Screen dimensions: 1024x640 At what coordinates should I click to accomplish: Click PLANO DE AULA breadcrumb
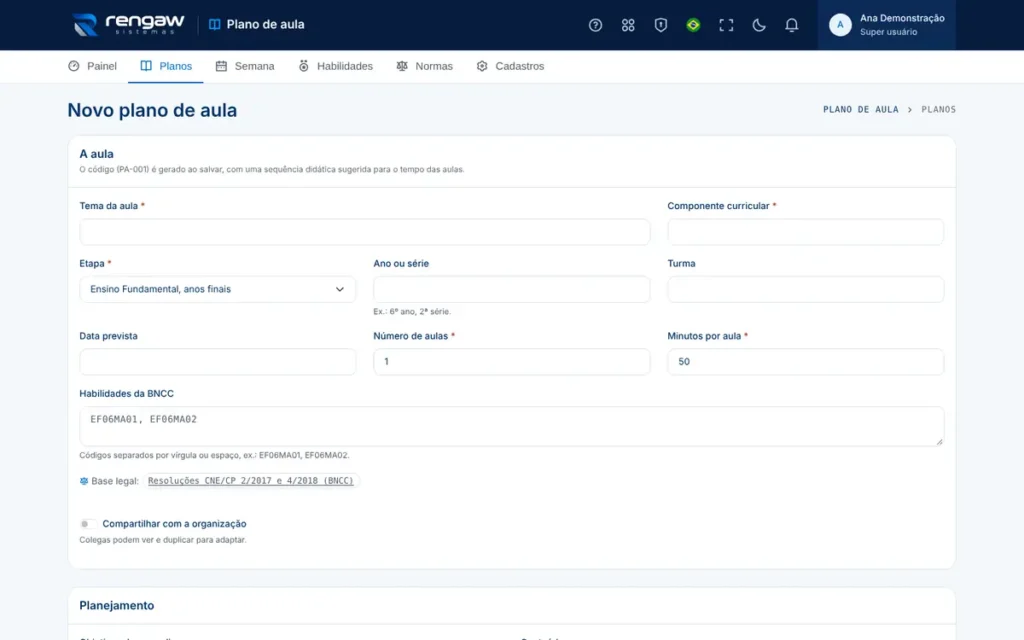point(861,110)
